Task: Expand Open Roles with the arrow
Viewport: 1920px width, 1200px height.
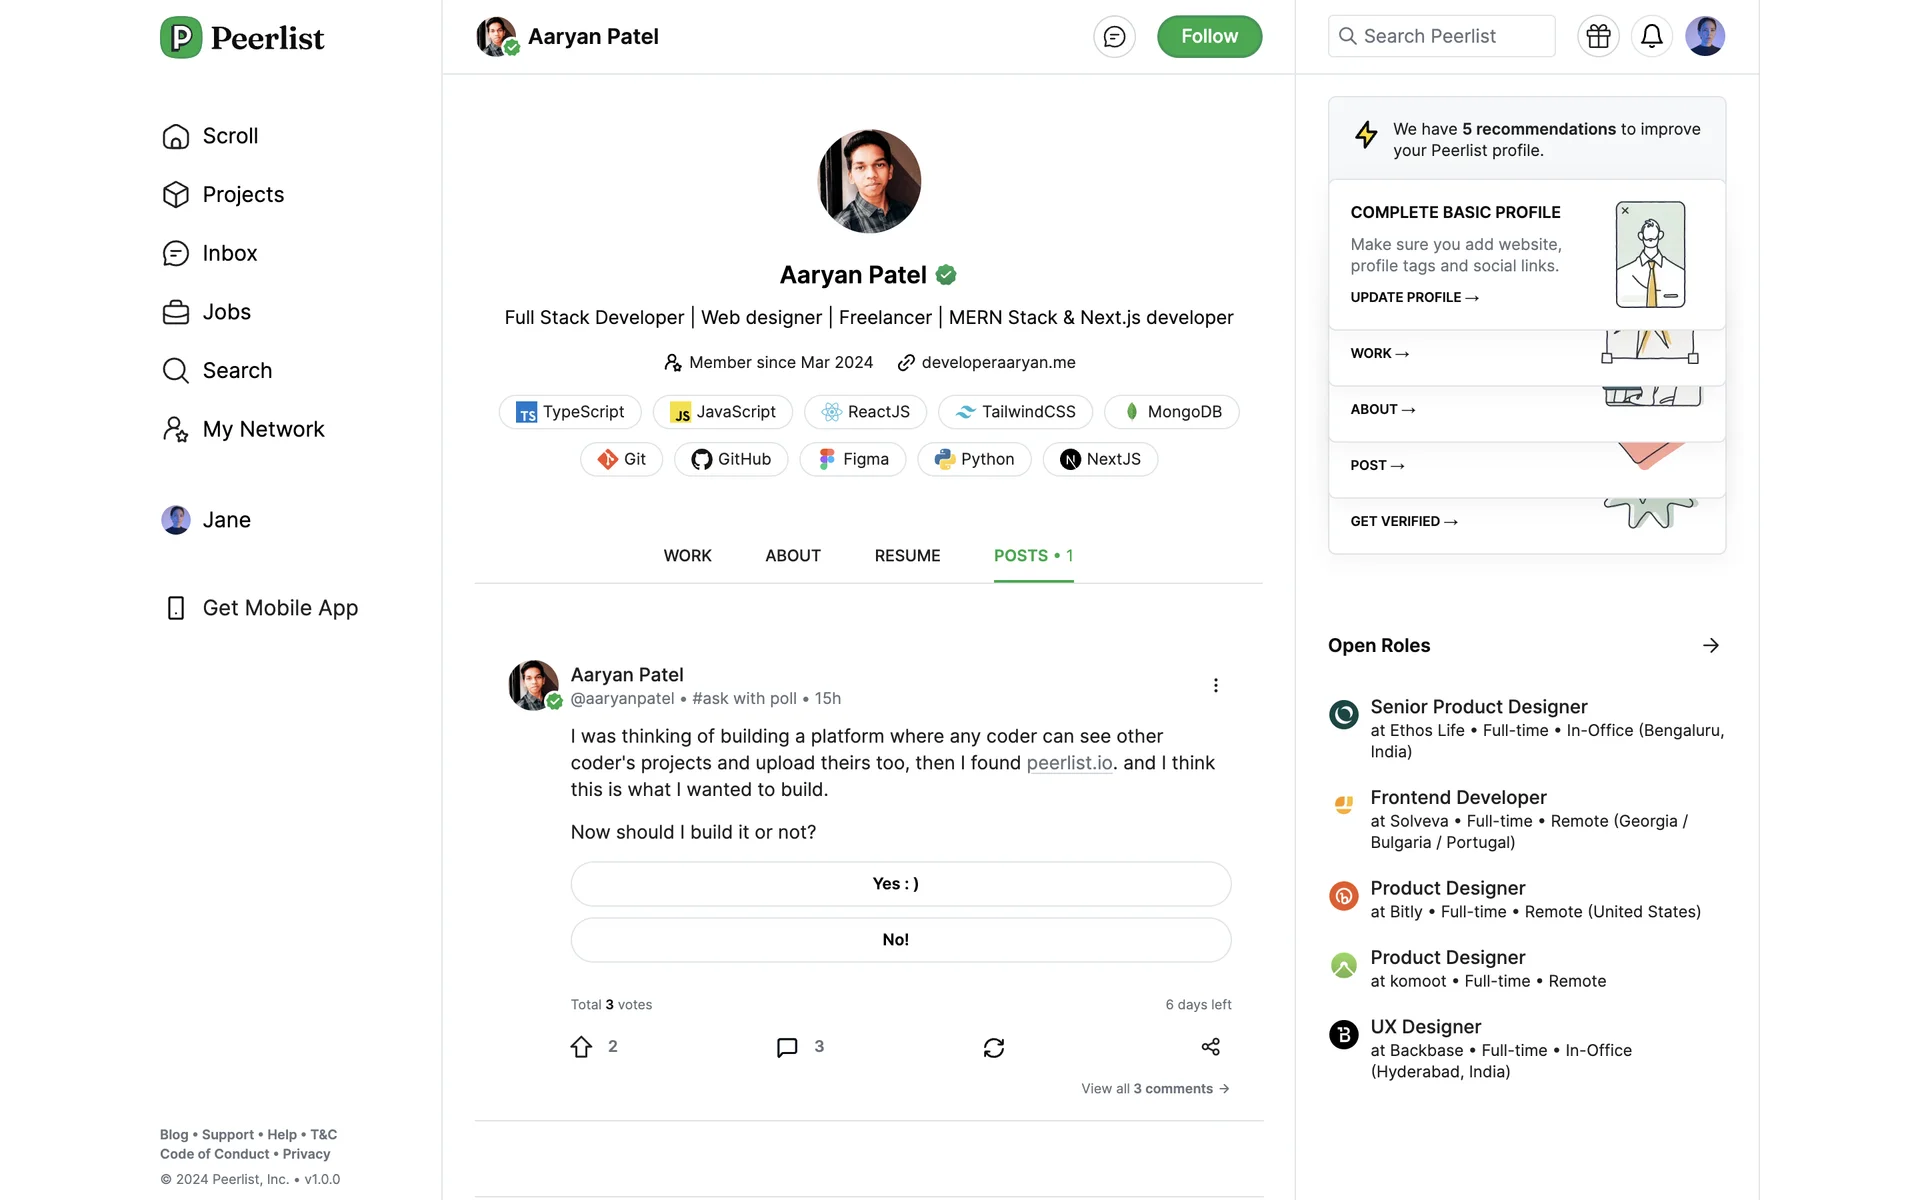Action: 1710,646
